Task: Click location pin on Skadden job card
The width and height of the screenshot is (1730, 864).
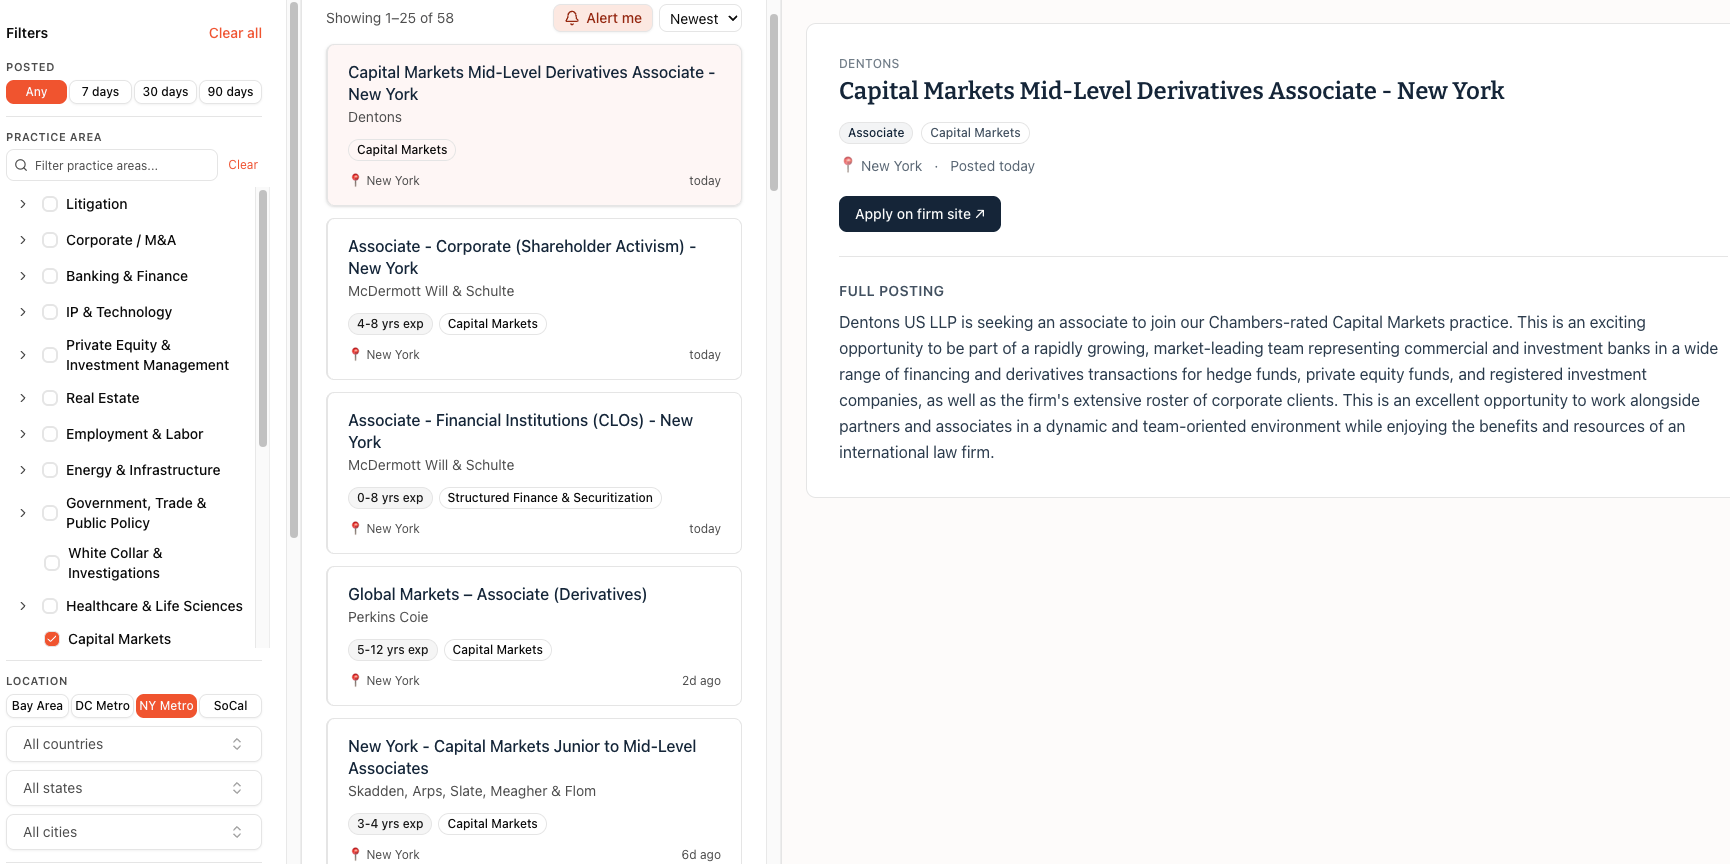Action: tap(355, 854)
